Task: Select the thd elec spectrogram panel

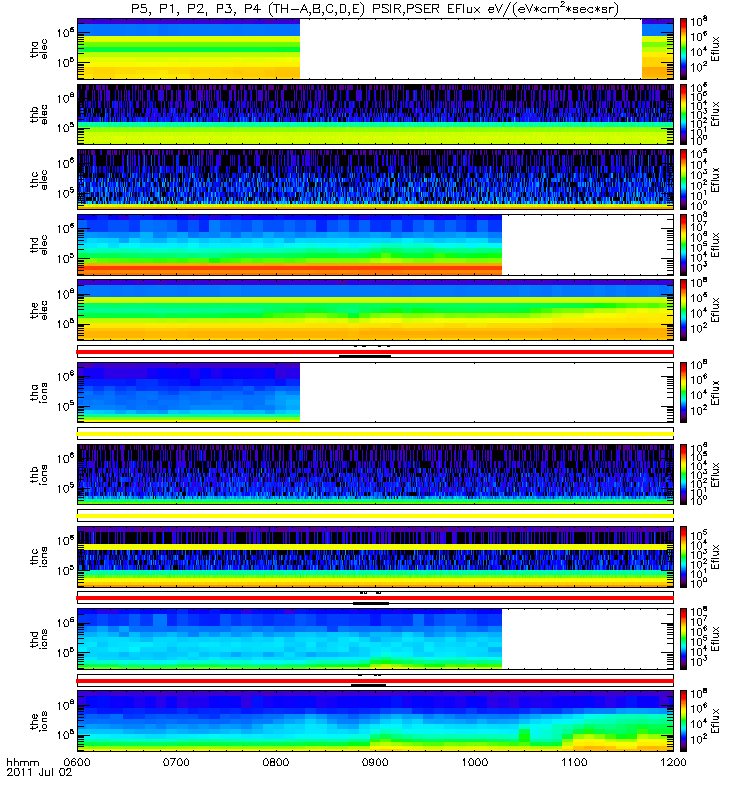Action: pos(375,245)
